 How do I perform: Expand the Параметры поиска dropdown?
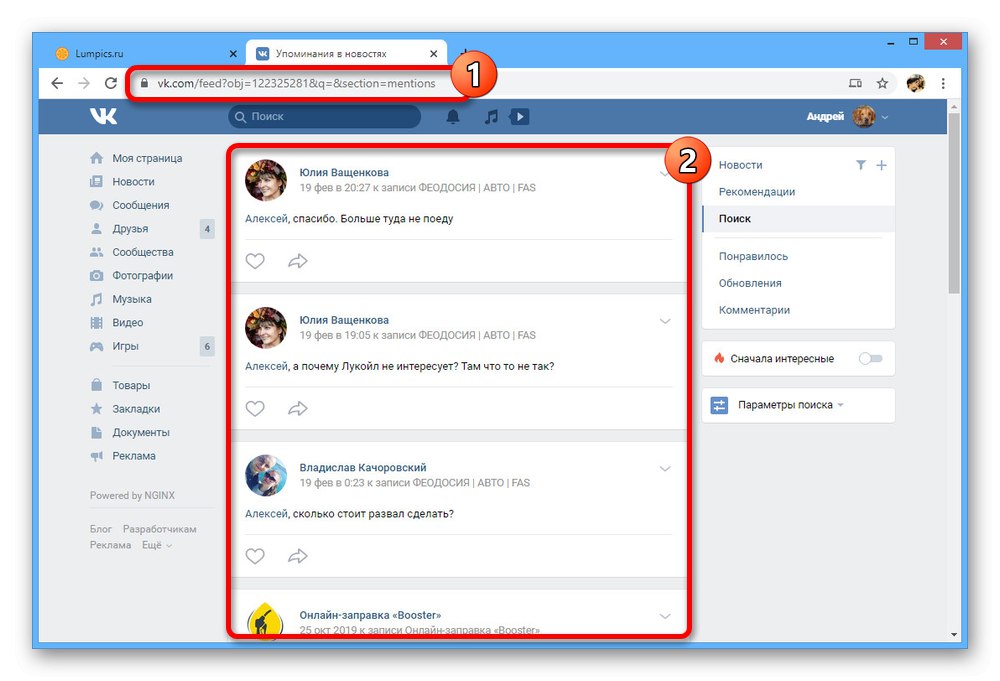[x=791, y=405]
